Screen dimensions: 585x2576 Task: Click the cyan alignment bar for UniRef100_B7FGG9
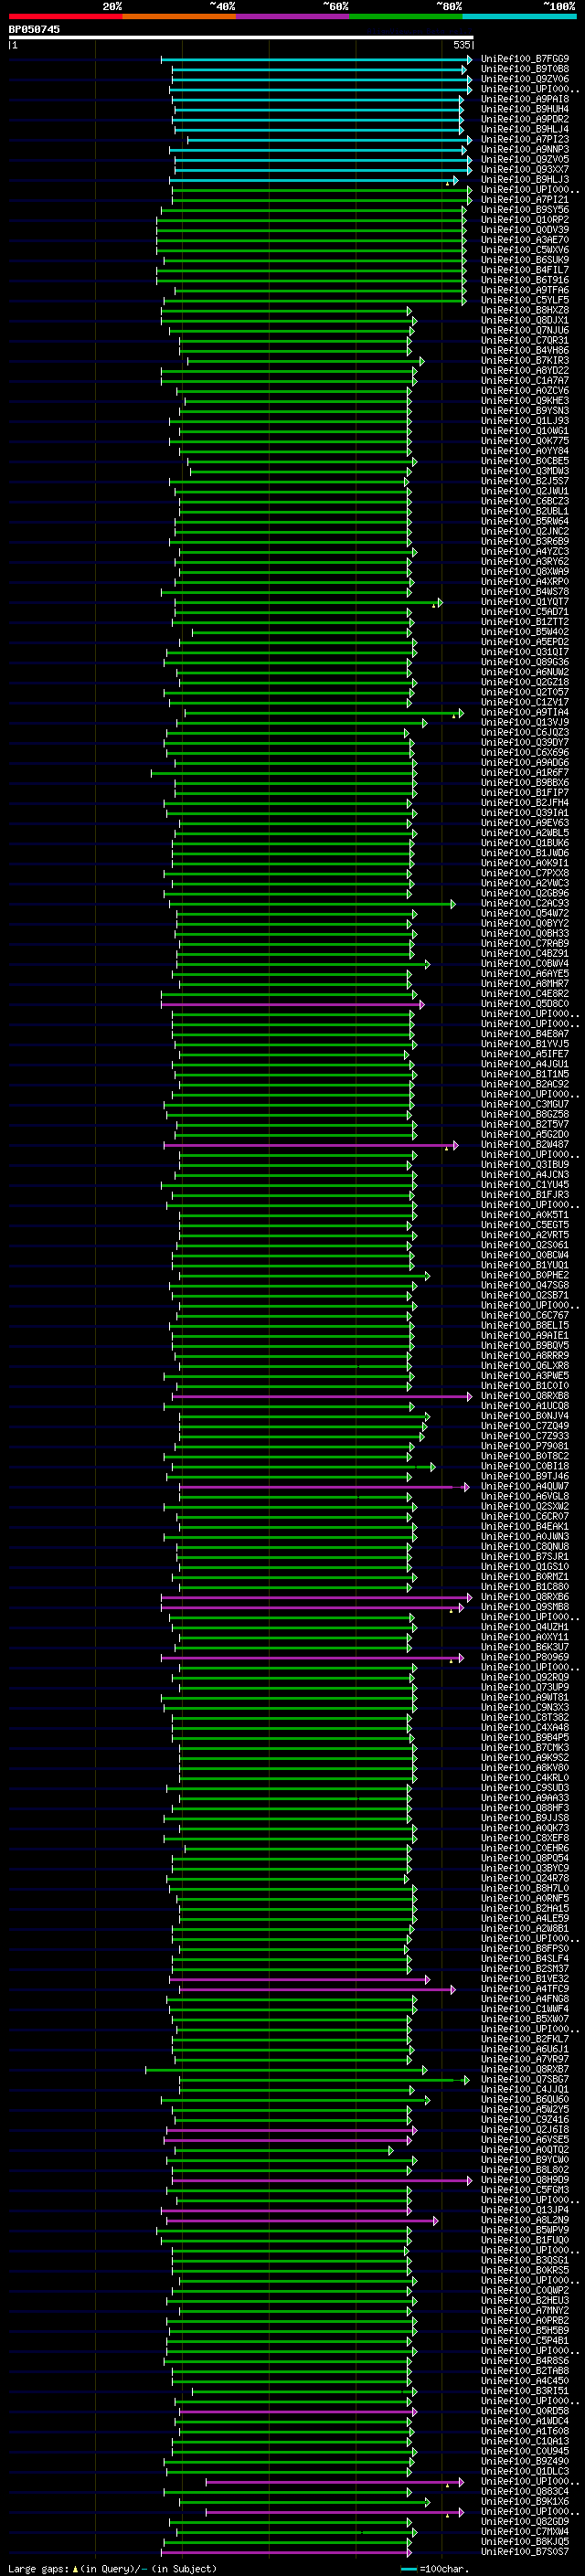[x=316, y=59]
